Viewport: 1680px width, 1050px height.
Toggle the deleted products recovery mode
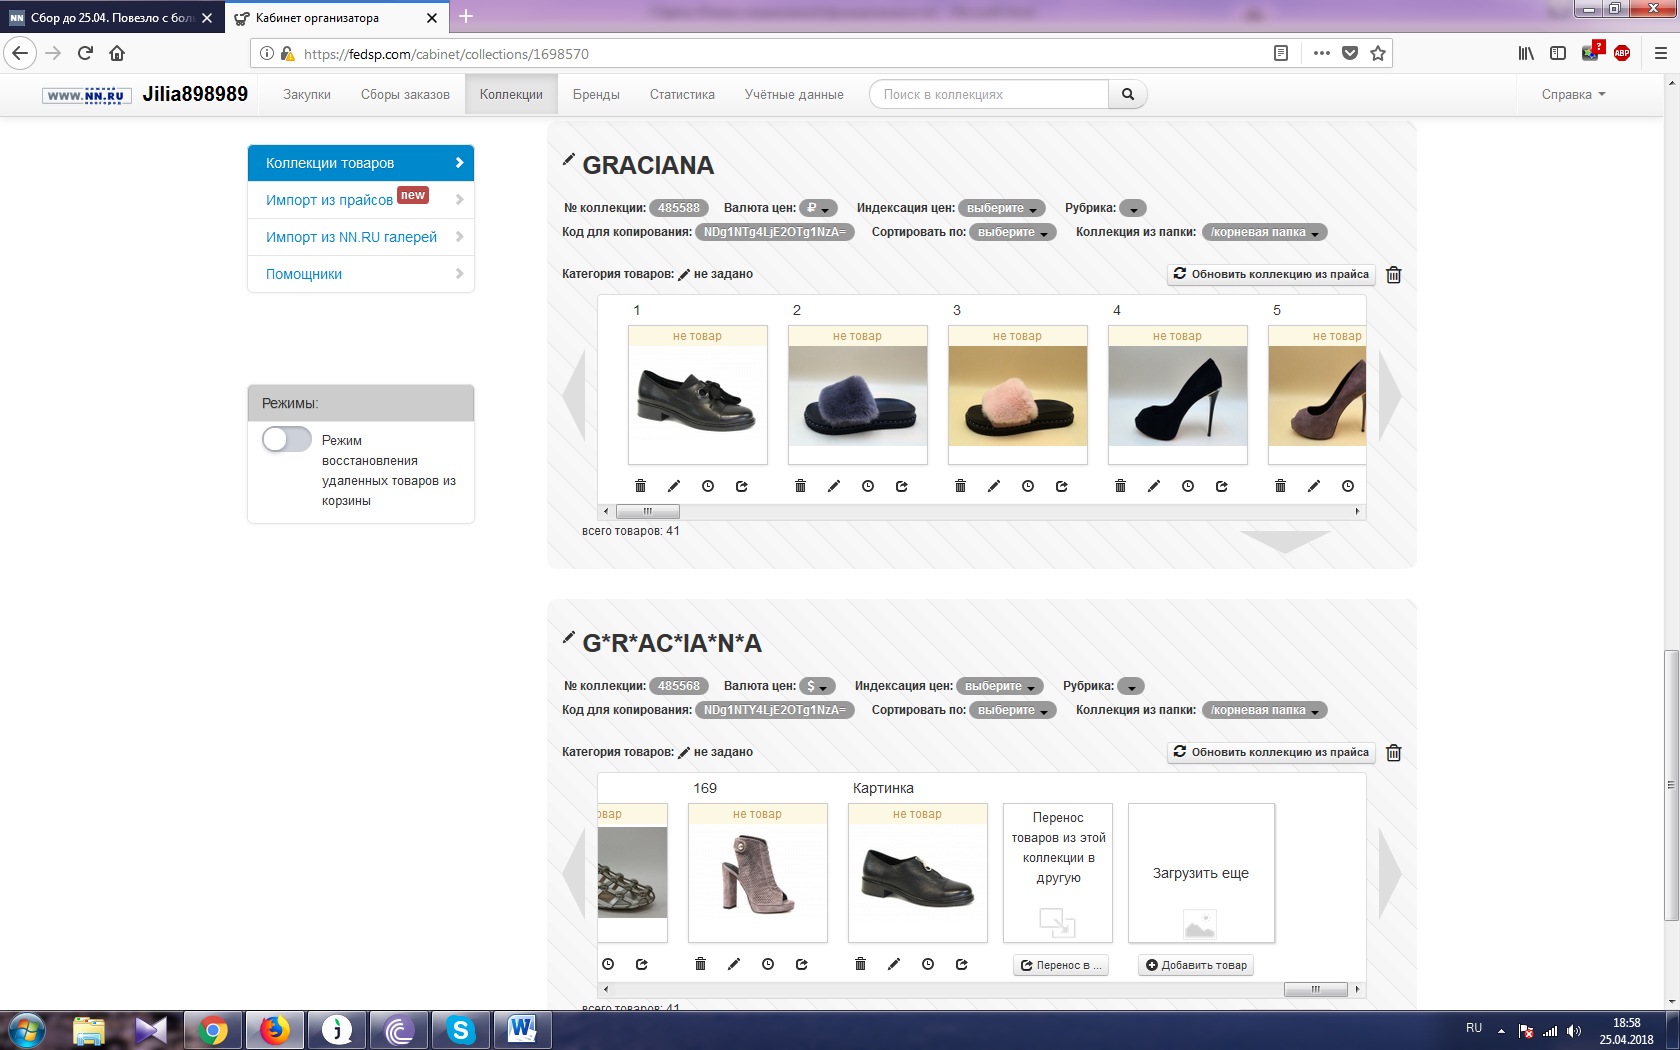(287, 439)
